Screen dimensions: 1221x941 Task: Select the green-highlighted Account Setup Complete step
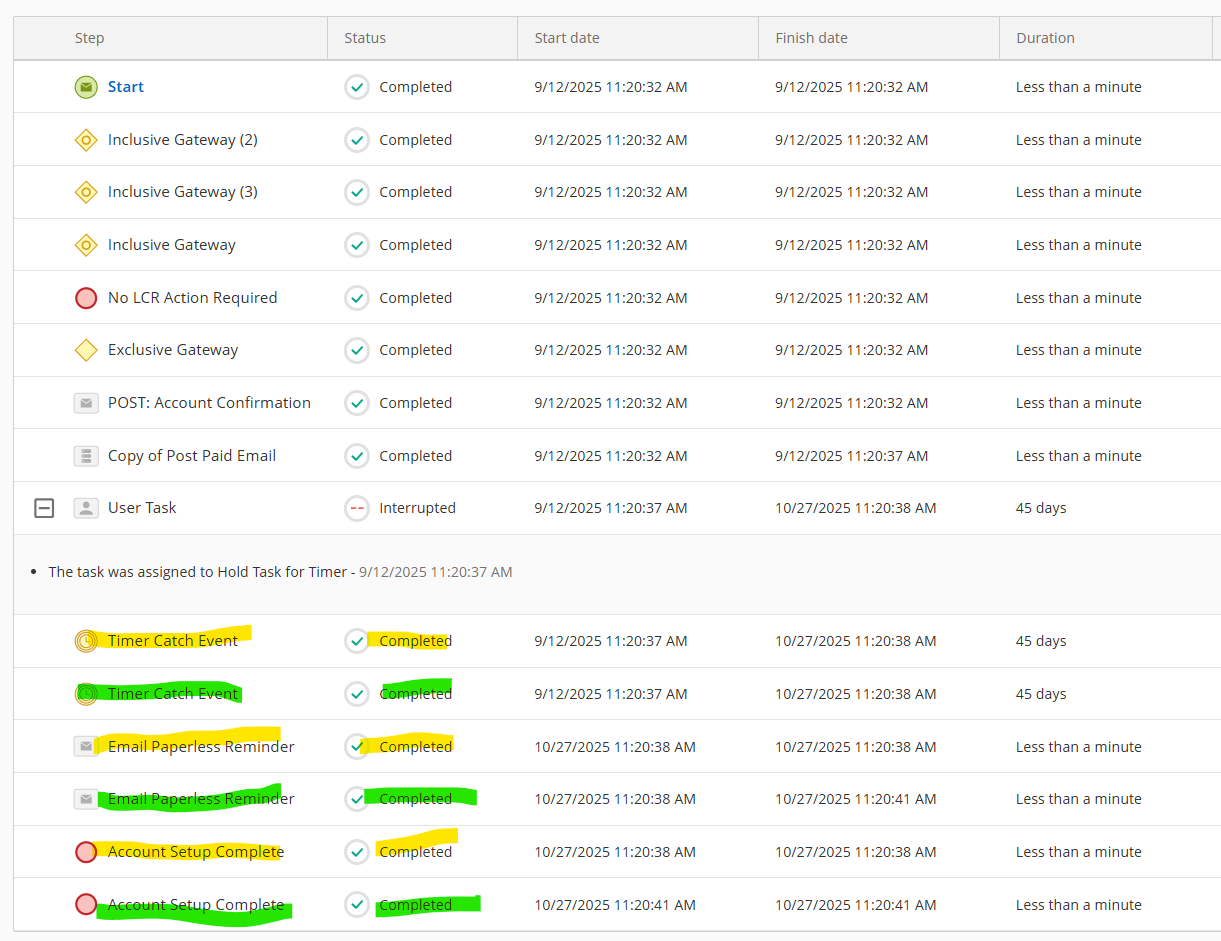[196, 905]
